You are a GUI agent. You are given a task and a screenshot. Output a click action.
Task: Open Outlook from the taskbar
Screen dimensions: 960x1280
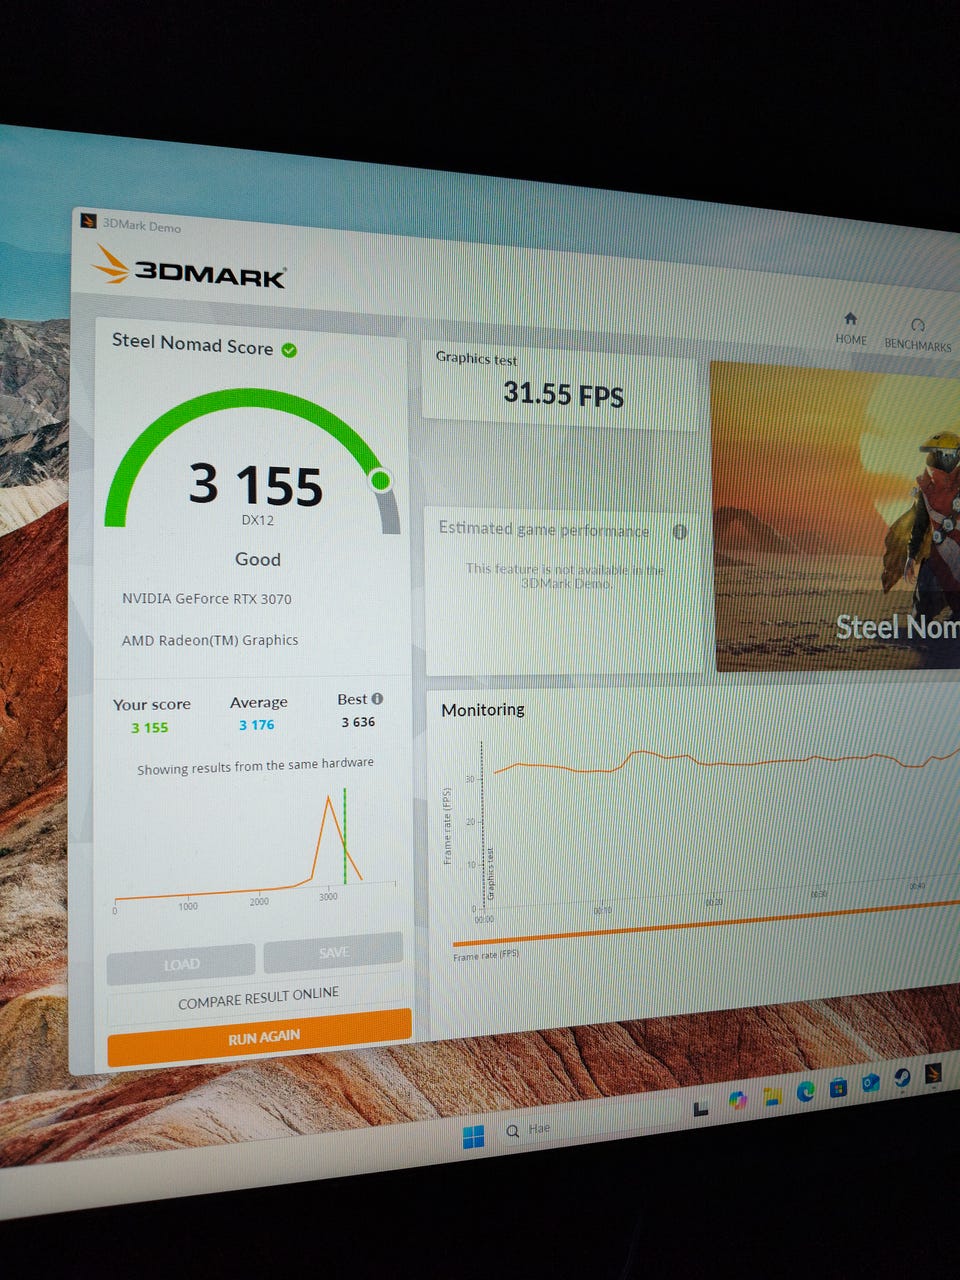[871, 1082]
